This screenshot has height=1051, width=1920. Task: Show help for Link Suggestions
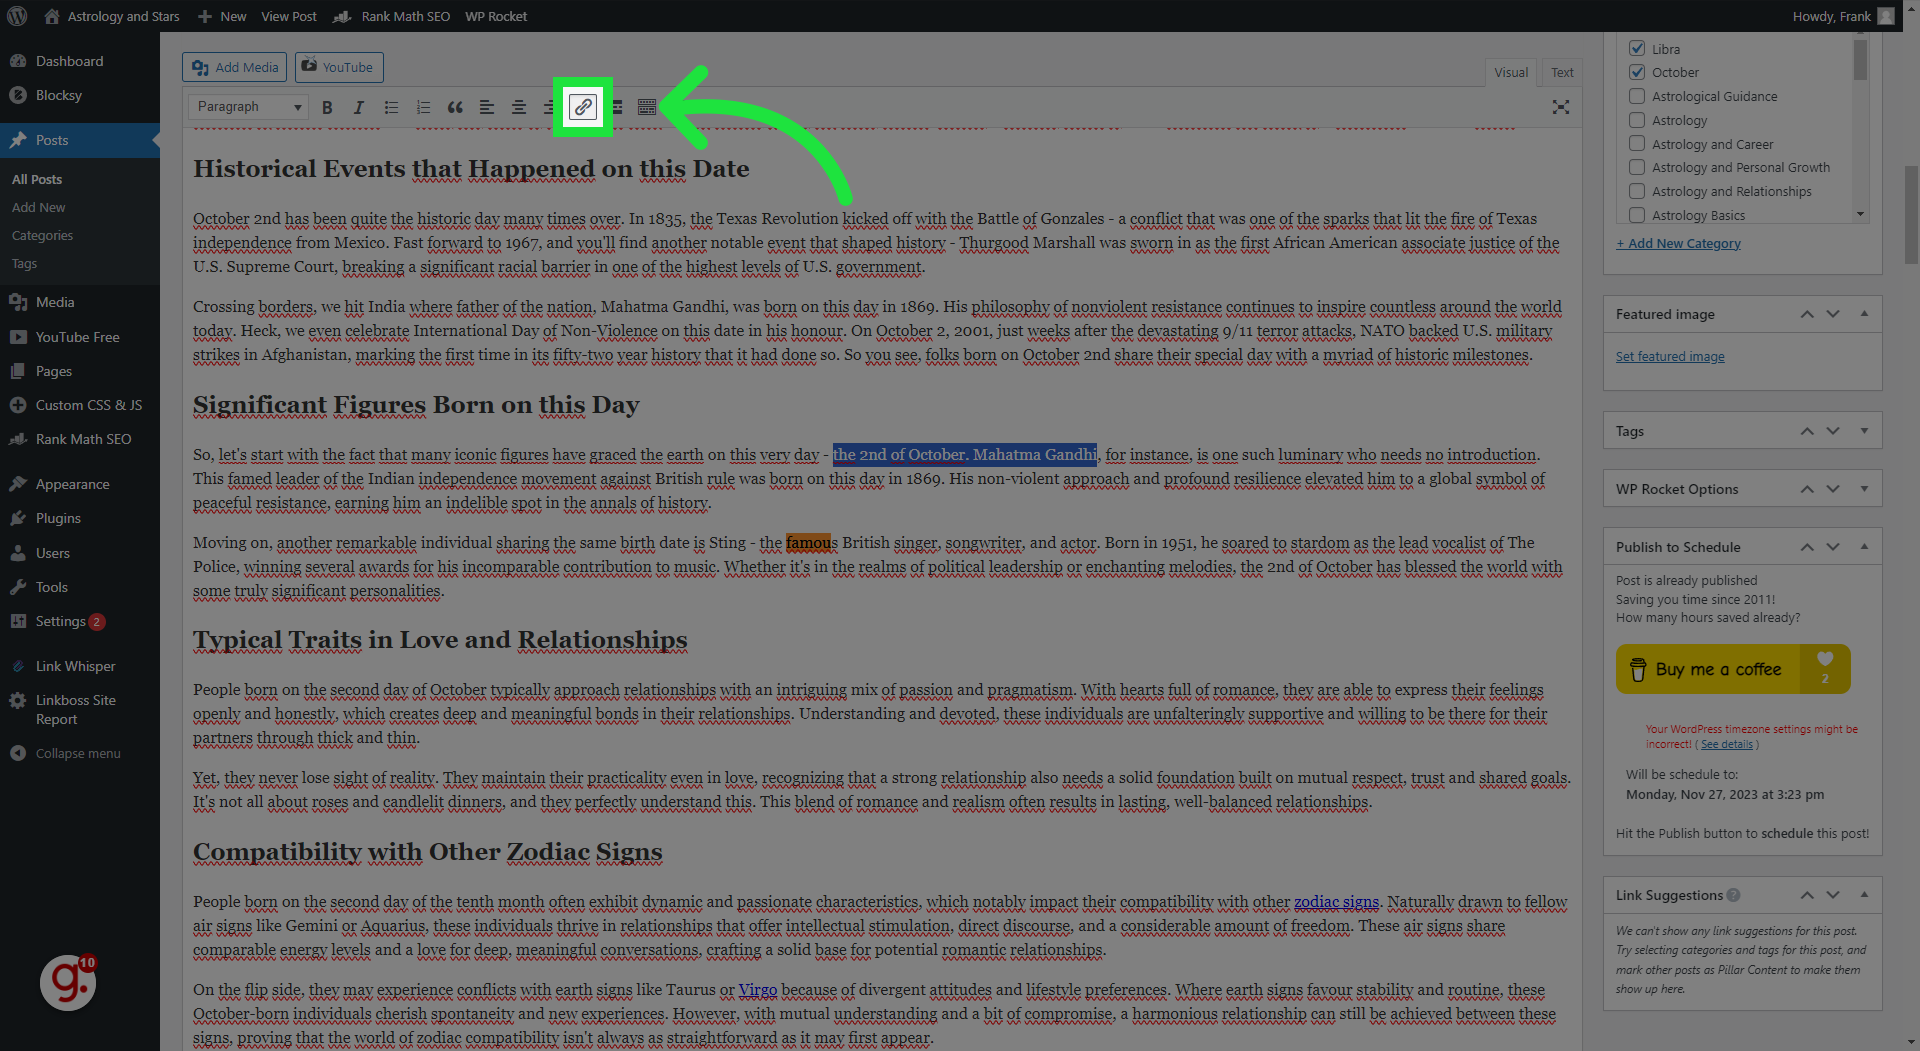pos(1733,895)
